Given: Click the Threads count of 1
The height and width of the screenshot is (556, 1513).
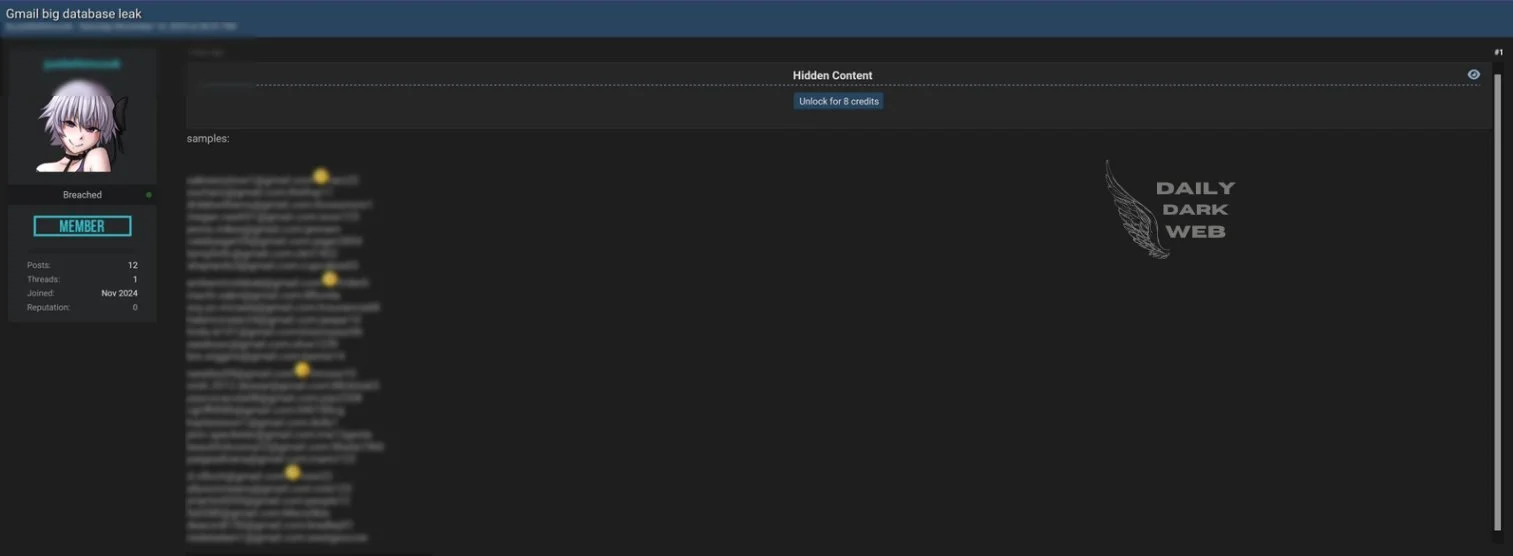Looking at the screenshot, I should 135,279.
